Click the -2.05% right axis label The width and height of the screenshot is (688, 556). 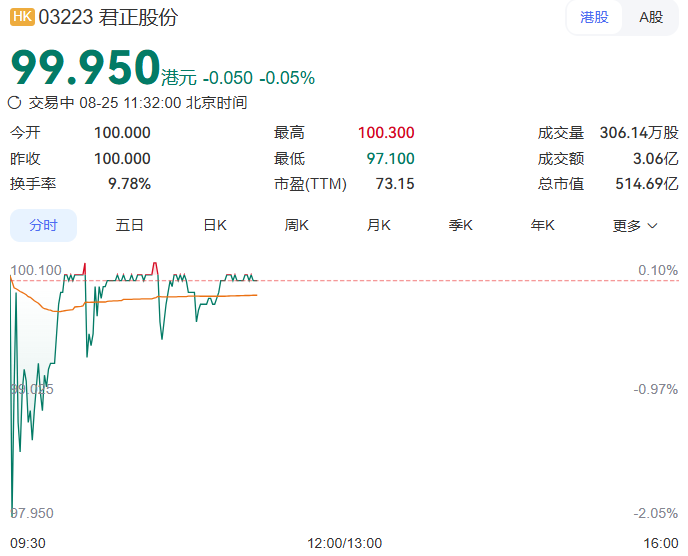click(x=656, y=513)
